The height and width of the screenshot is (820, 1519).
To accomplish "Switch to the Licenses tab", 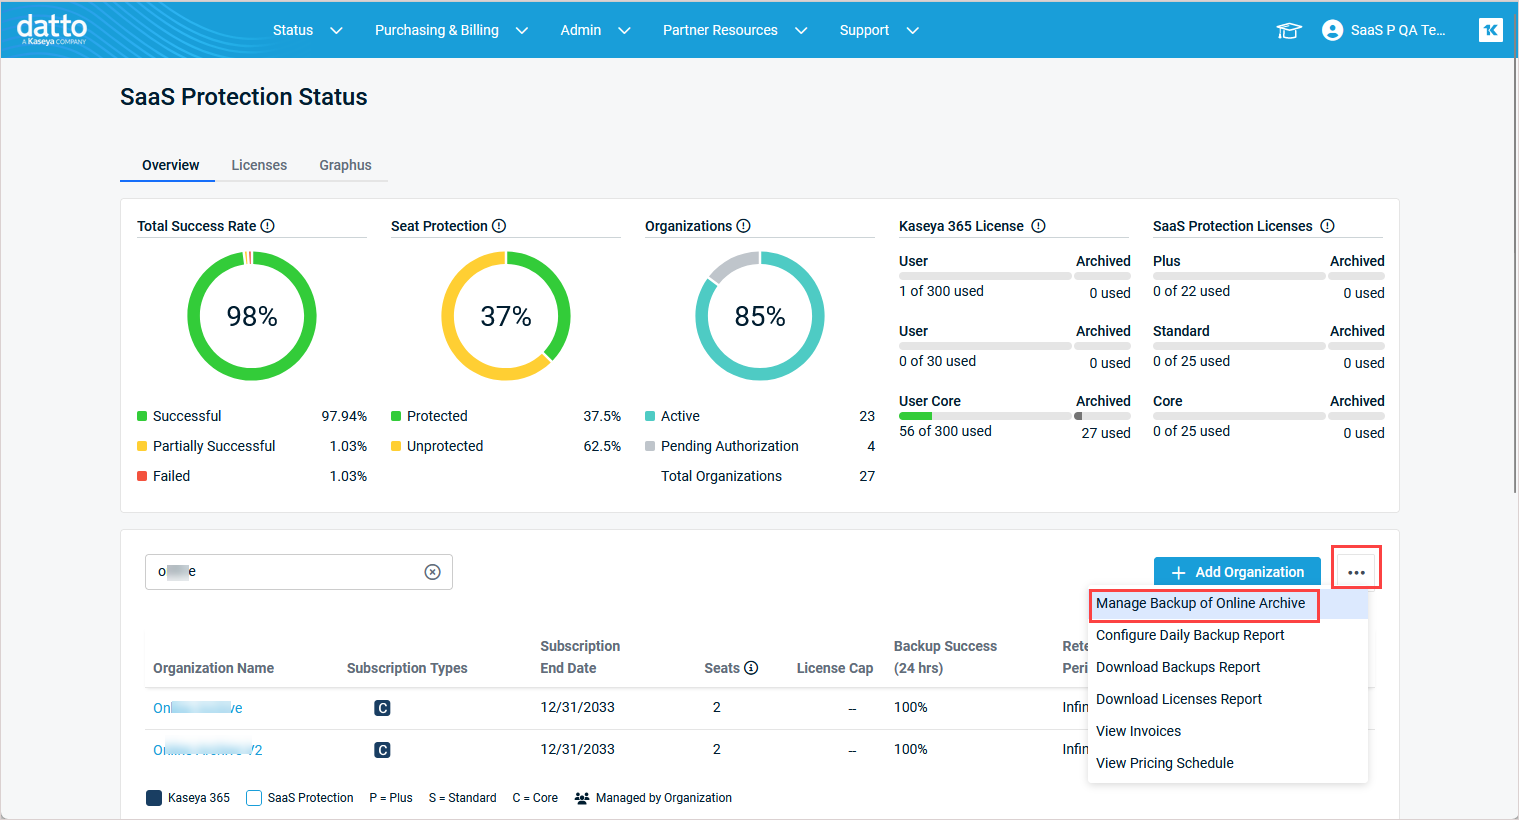I will coord(259,165).
